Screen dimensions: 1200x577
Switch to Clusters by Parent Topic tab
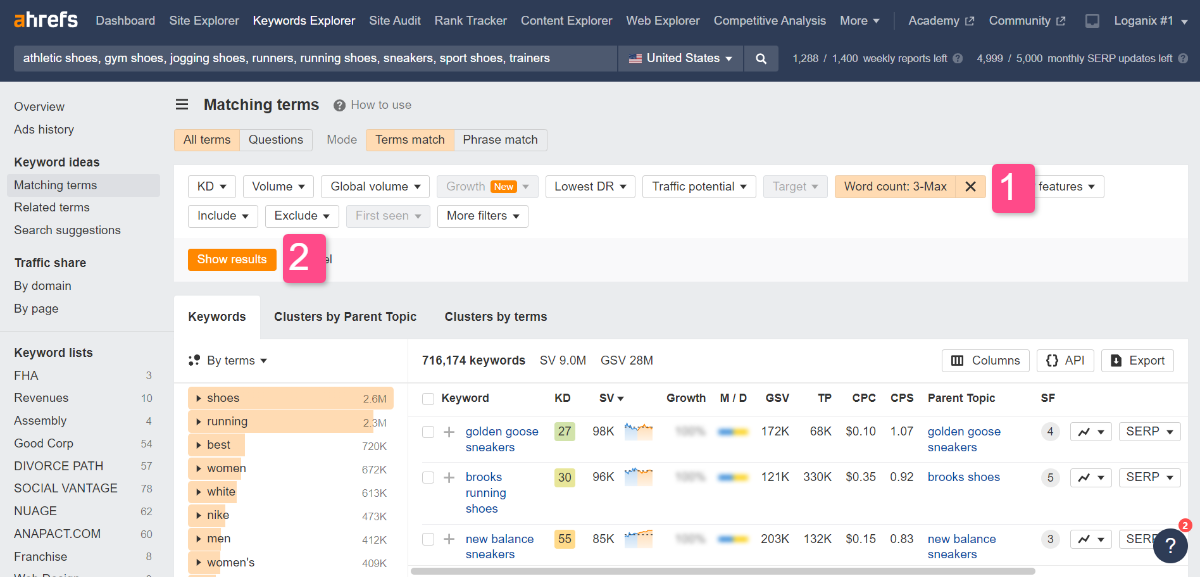coord(345,317)
